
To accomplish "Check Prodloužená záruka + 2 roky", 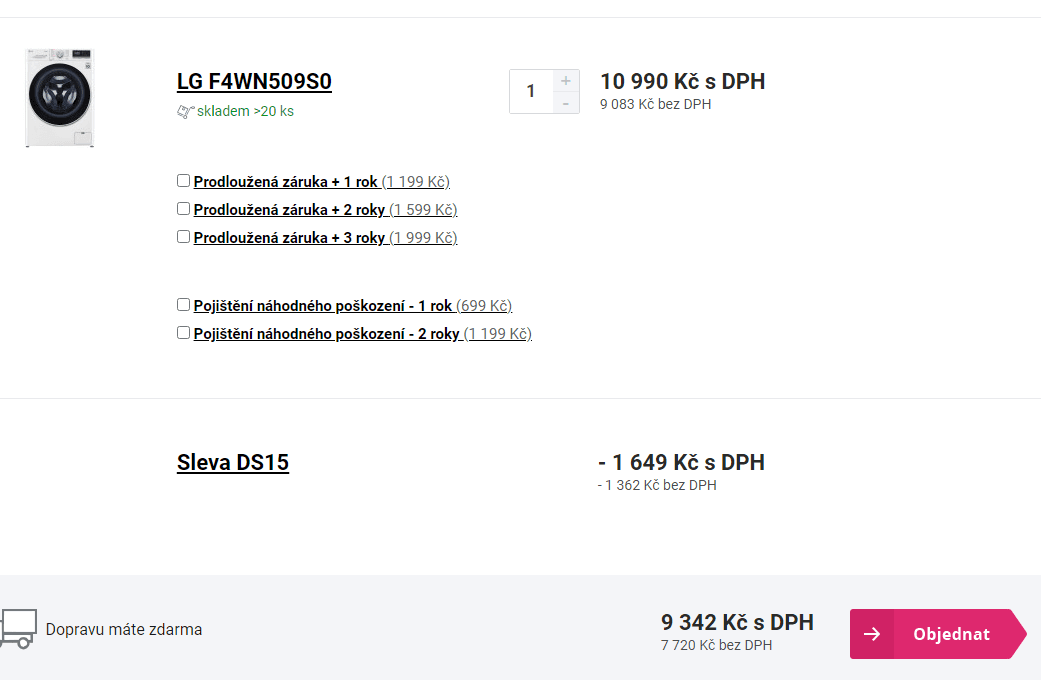I will pos(183,209).
